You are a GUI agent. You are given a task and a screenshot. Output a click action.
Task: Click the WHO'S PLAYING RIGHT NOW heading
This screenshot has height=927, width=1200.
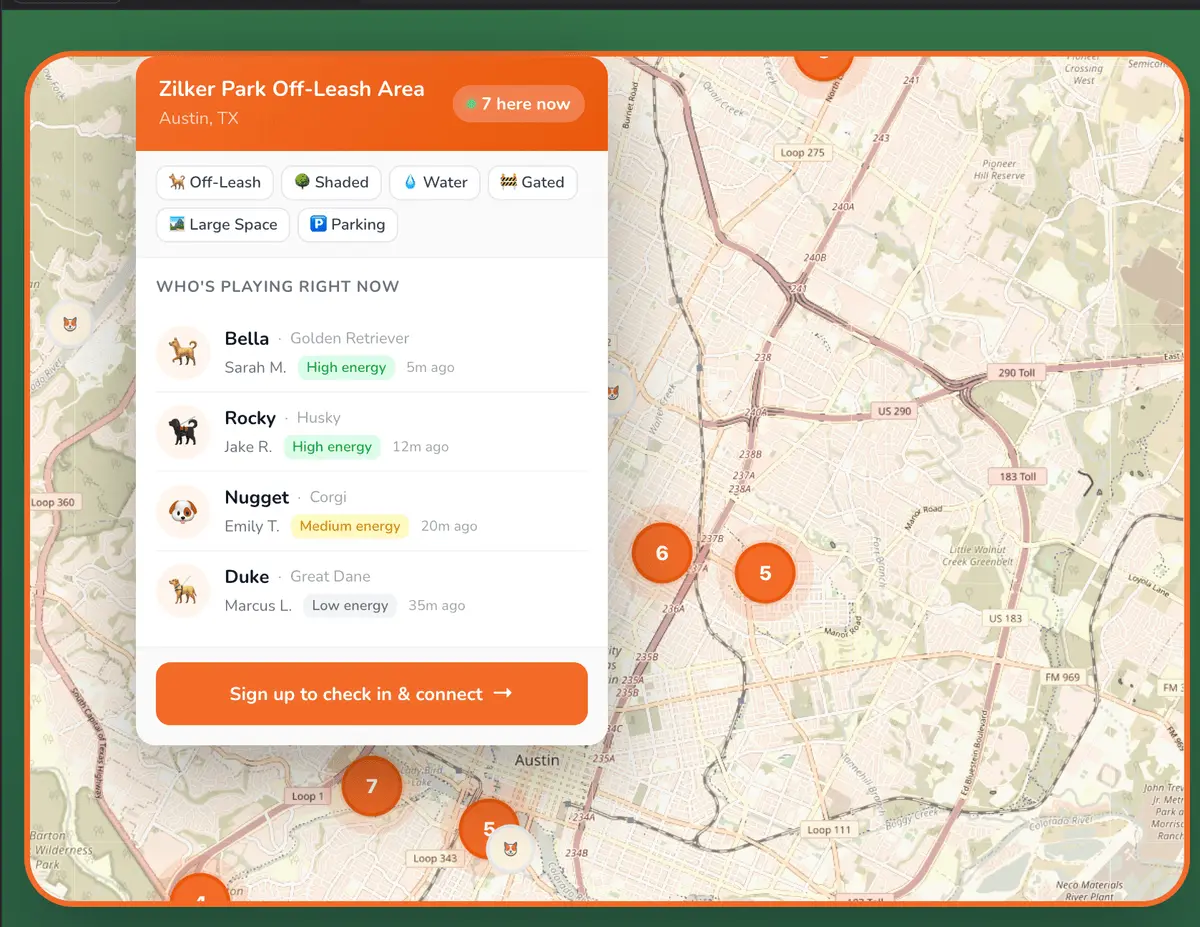coord(278,286)
